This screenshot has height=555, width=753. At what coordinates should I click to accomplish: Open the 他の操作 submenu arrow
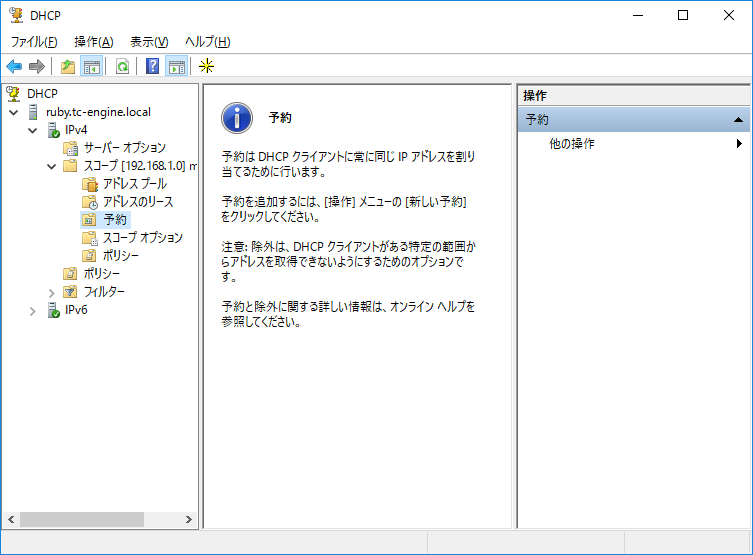click(739, 144)
